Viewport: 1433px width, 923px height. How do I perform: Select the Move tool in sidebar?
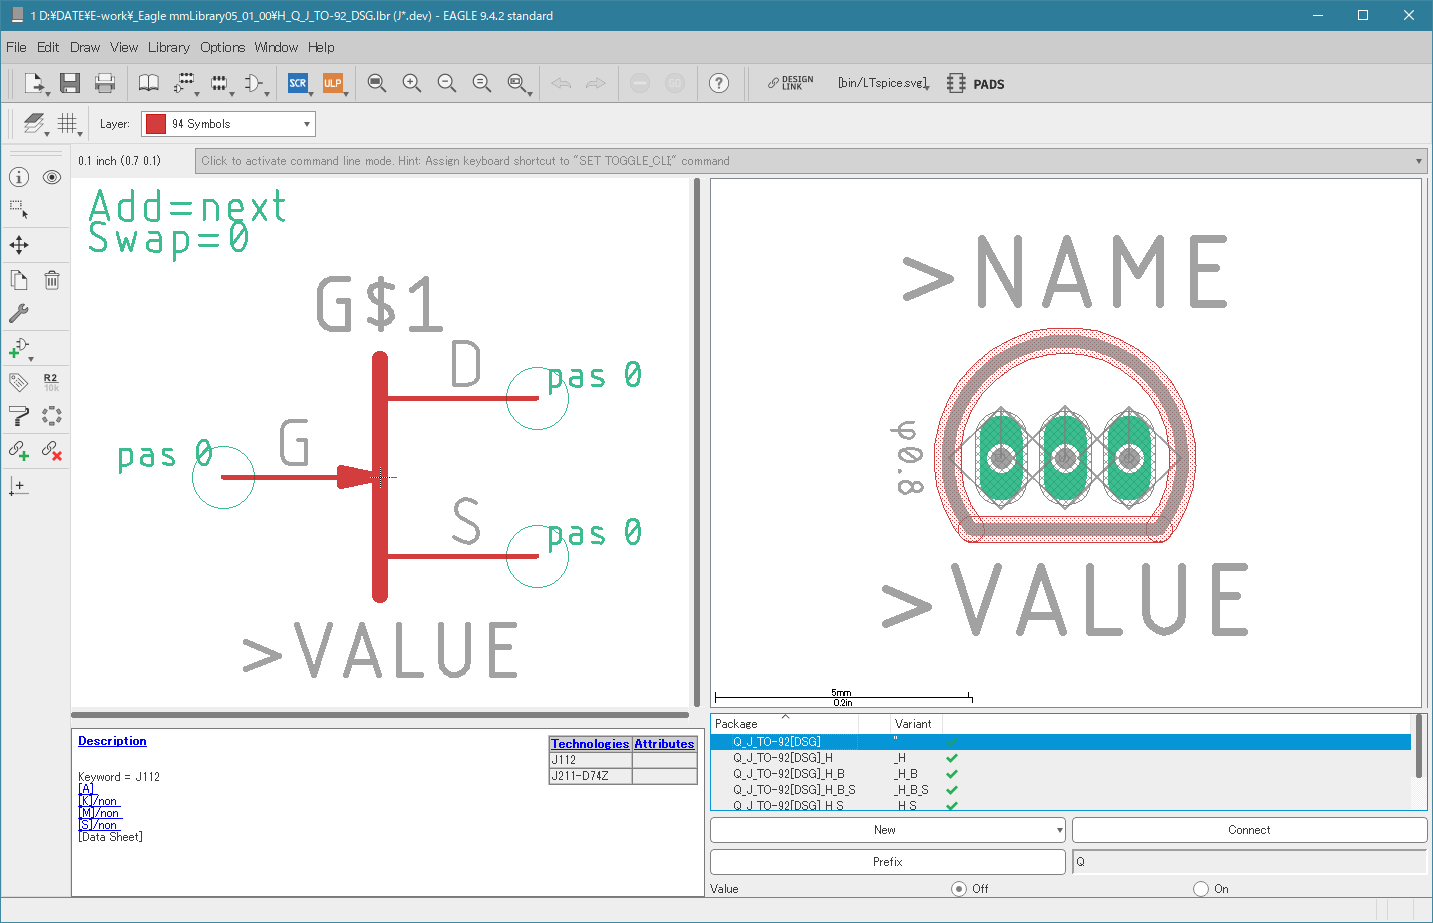point(19,245)
